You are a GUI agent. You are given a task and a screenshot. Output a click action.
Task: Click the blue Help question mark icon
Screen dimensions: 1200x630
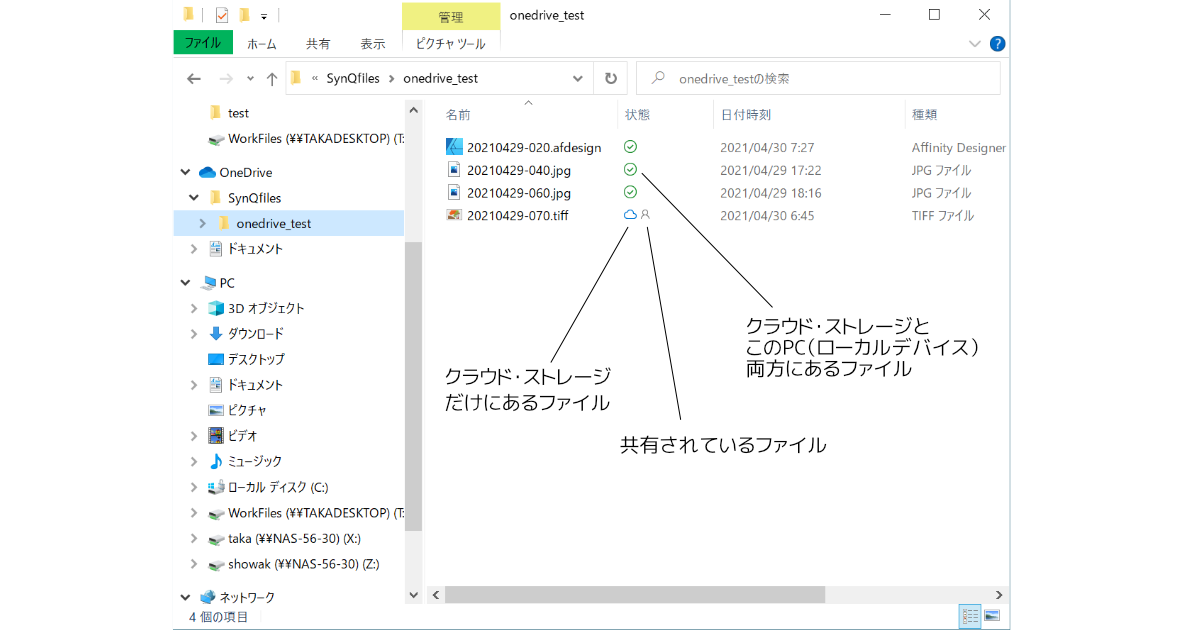[x=997, y=44]
